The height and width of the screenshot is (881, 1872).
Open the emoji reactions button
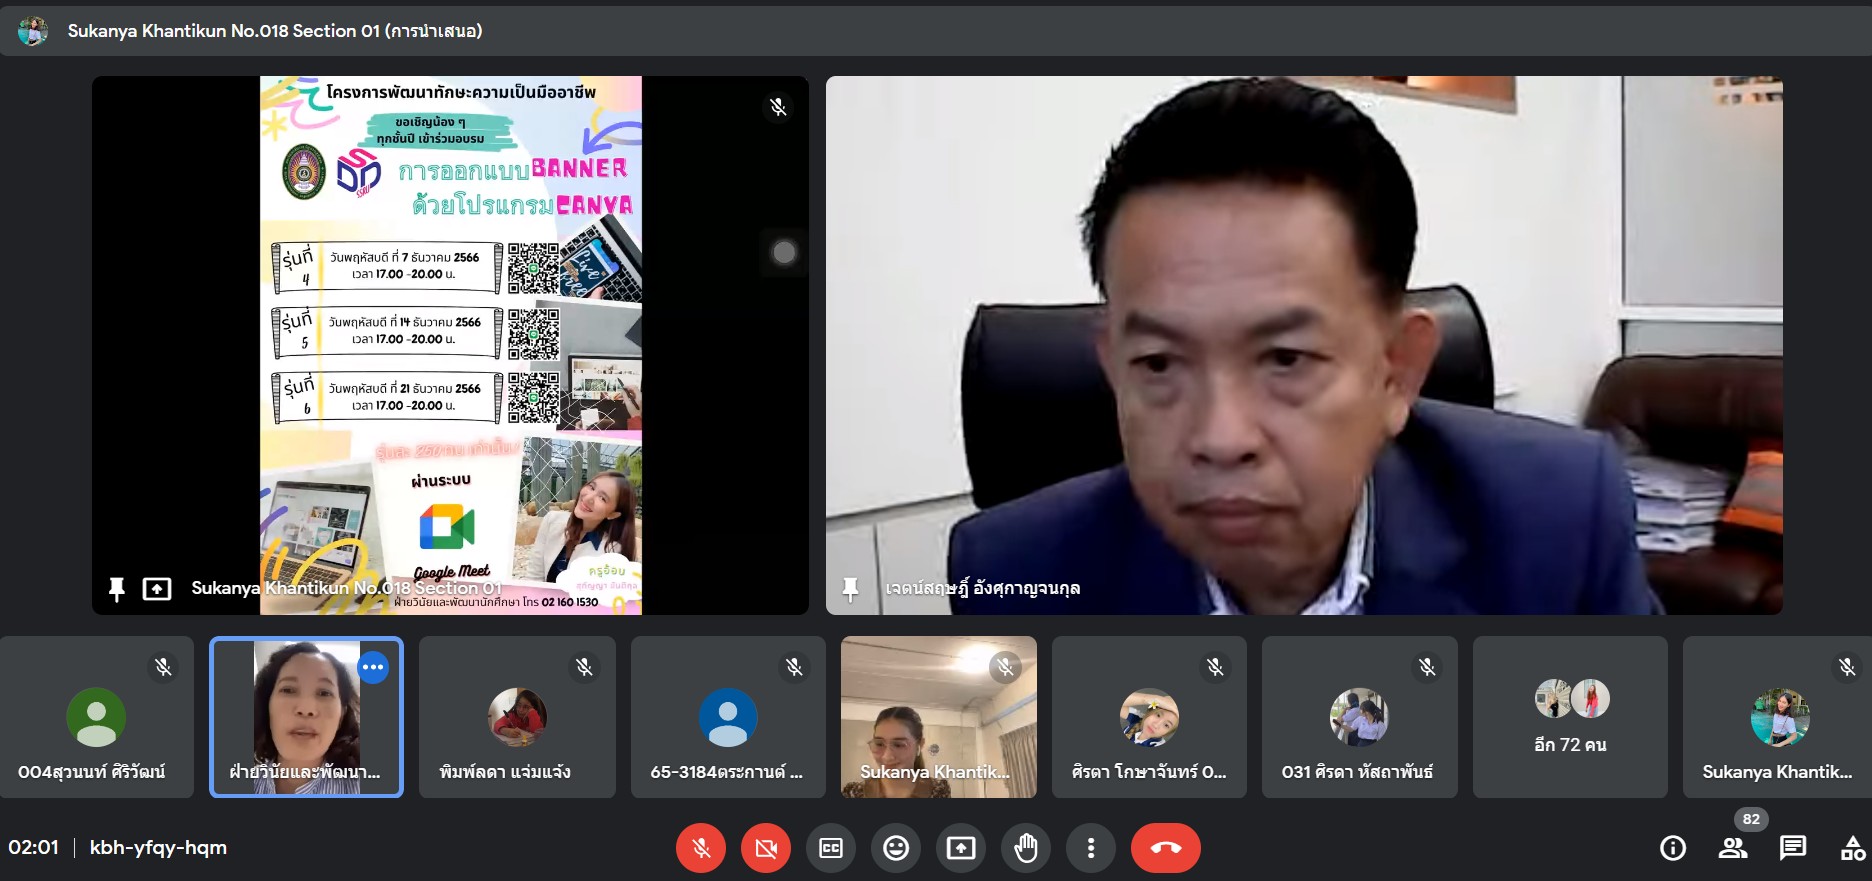tap(896, 848)
